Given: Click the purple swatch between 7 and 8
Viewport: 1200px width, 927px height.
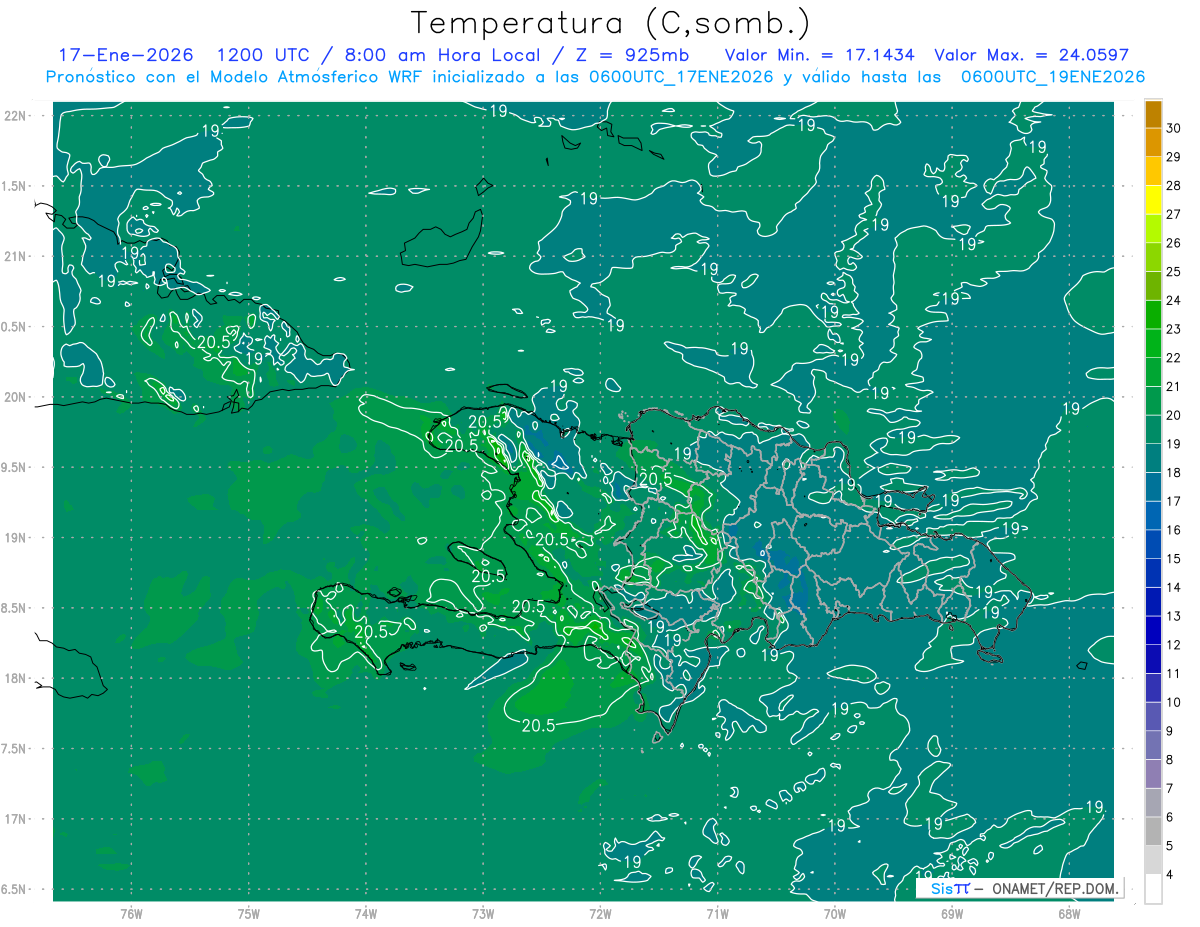Looking at the screenshot, I should 1153,774.
